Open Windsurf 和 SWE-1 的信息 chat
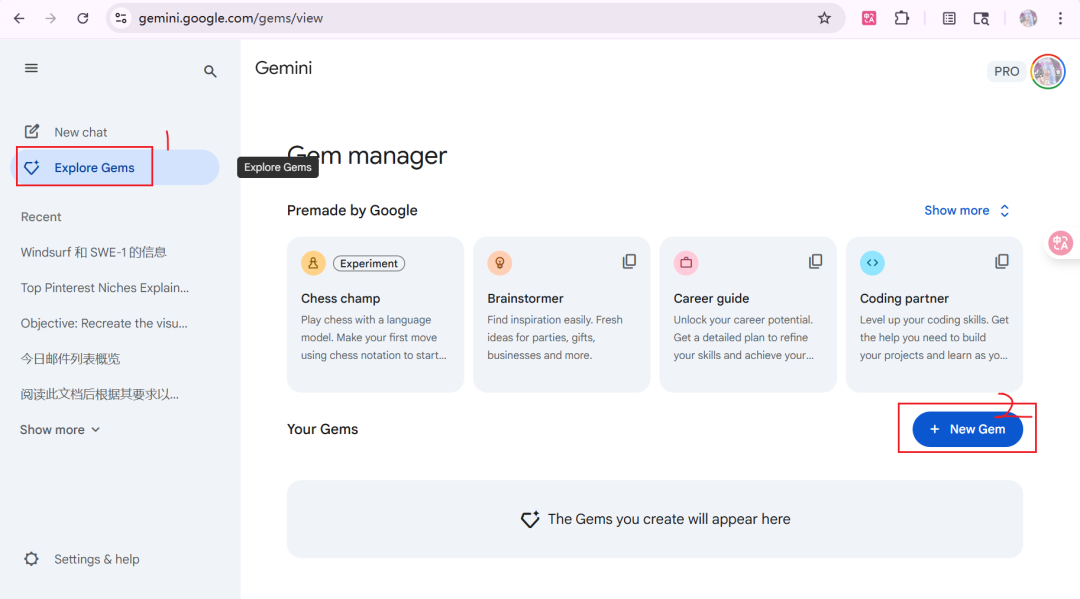This screenshot has width=1080, height=599. coord(94,252)
